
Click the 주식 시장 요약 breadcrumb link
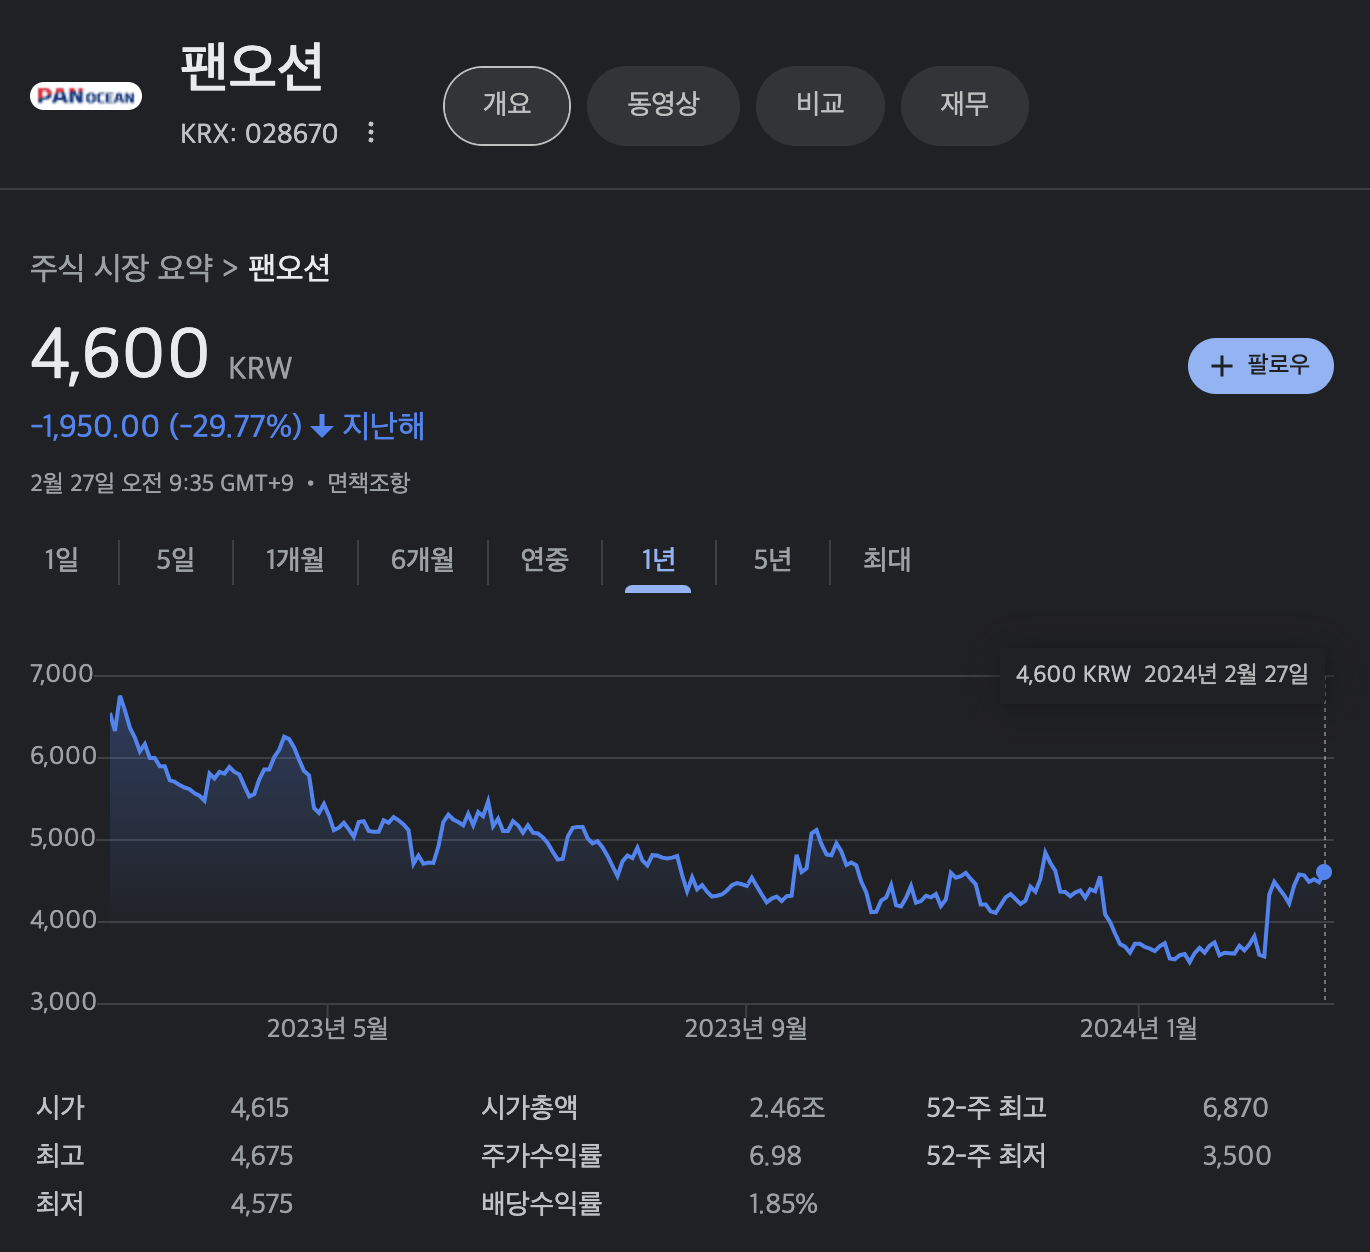pos(122,268)
